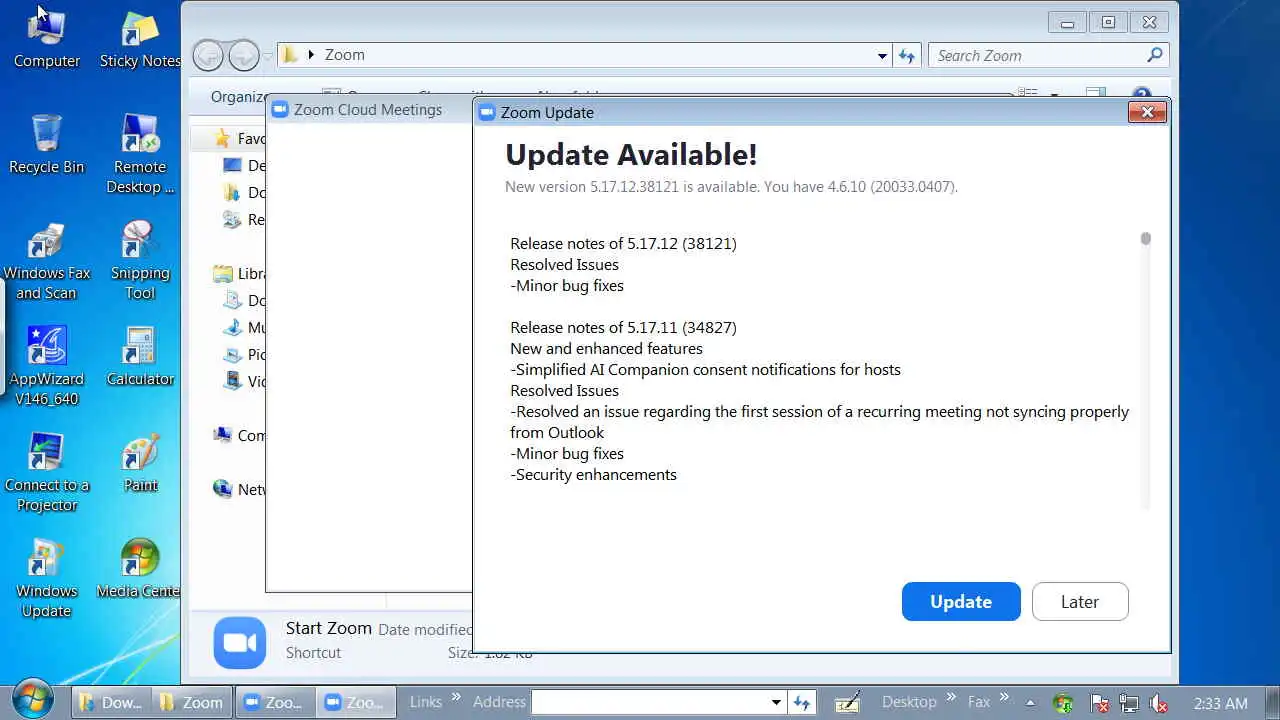Viewport: 1280px width, 720px height.
Task: Select the Calculator desktop icon
Action: [x=140, y=356]
